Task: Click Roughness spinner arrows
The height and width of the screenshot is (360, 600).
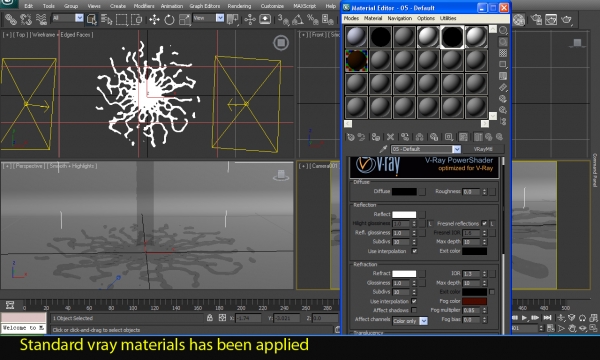Action: tap(484, 191)
